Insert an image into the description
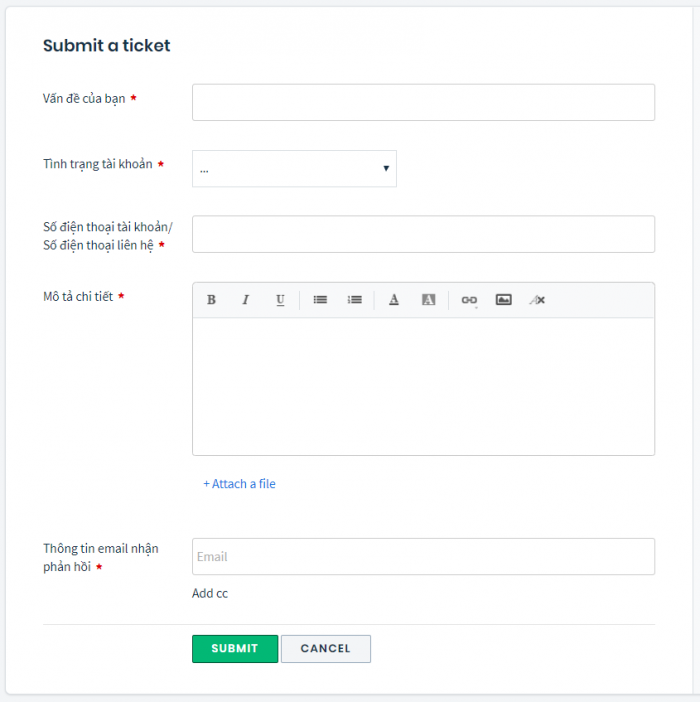Viewport: 700px width, 702px height. point(504,300)
